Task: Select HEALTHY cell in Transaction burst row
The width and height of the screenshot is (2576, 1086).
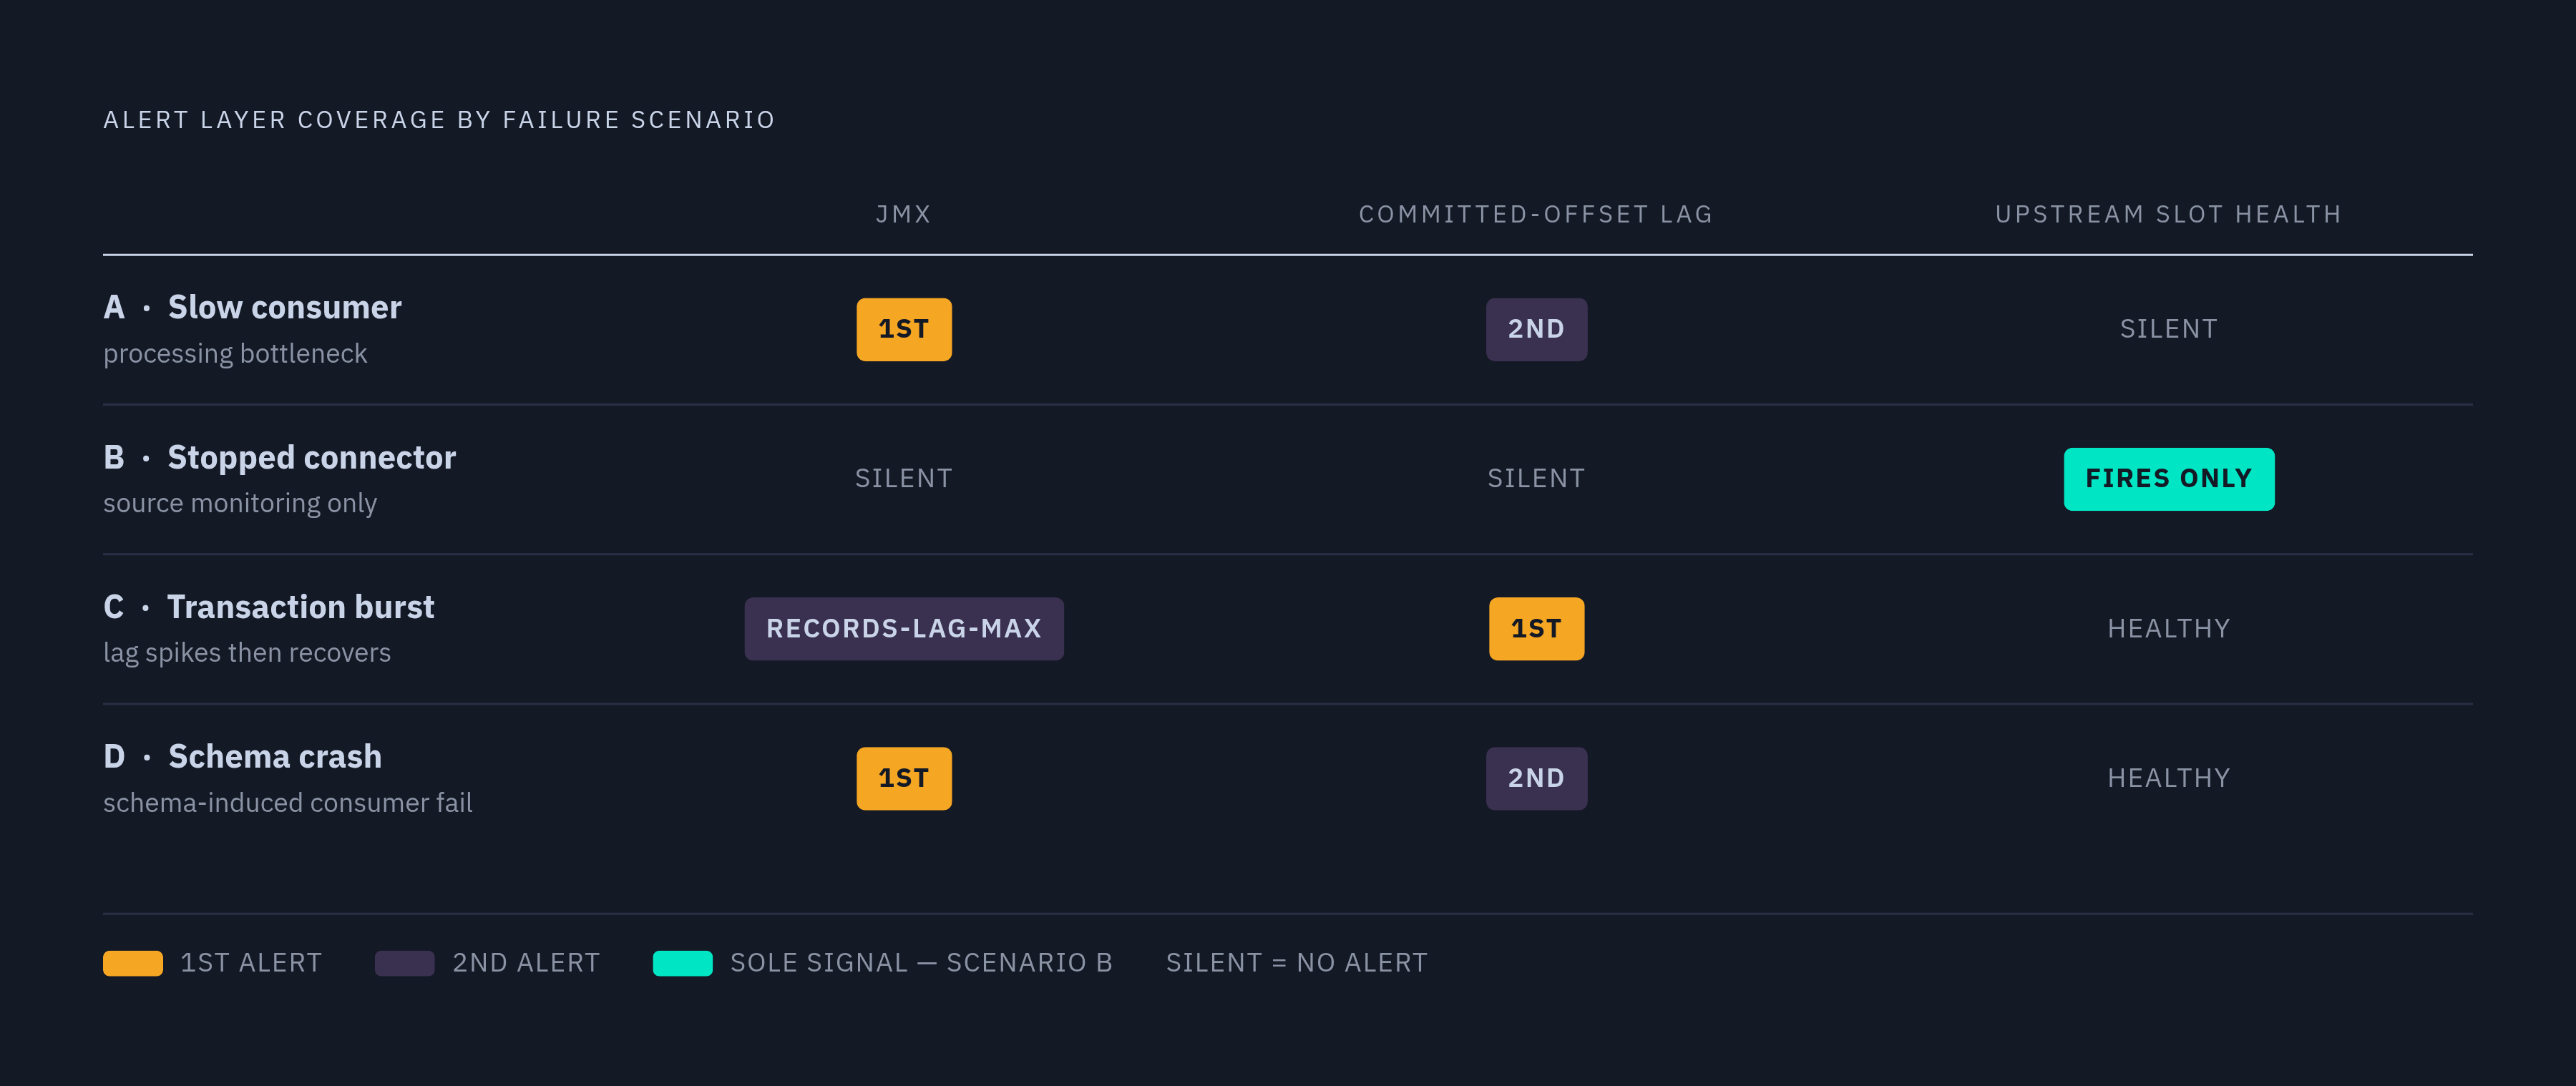Action: tap(2169, 629)
